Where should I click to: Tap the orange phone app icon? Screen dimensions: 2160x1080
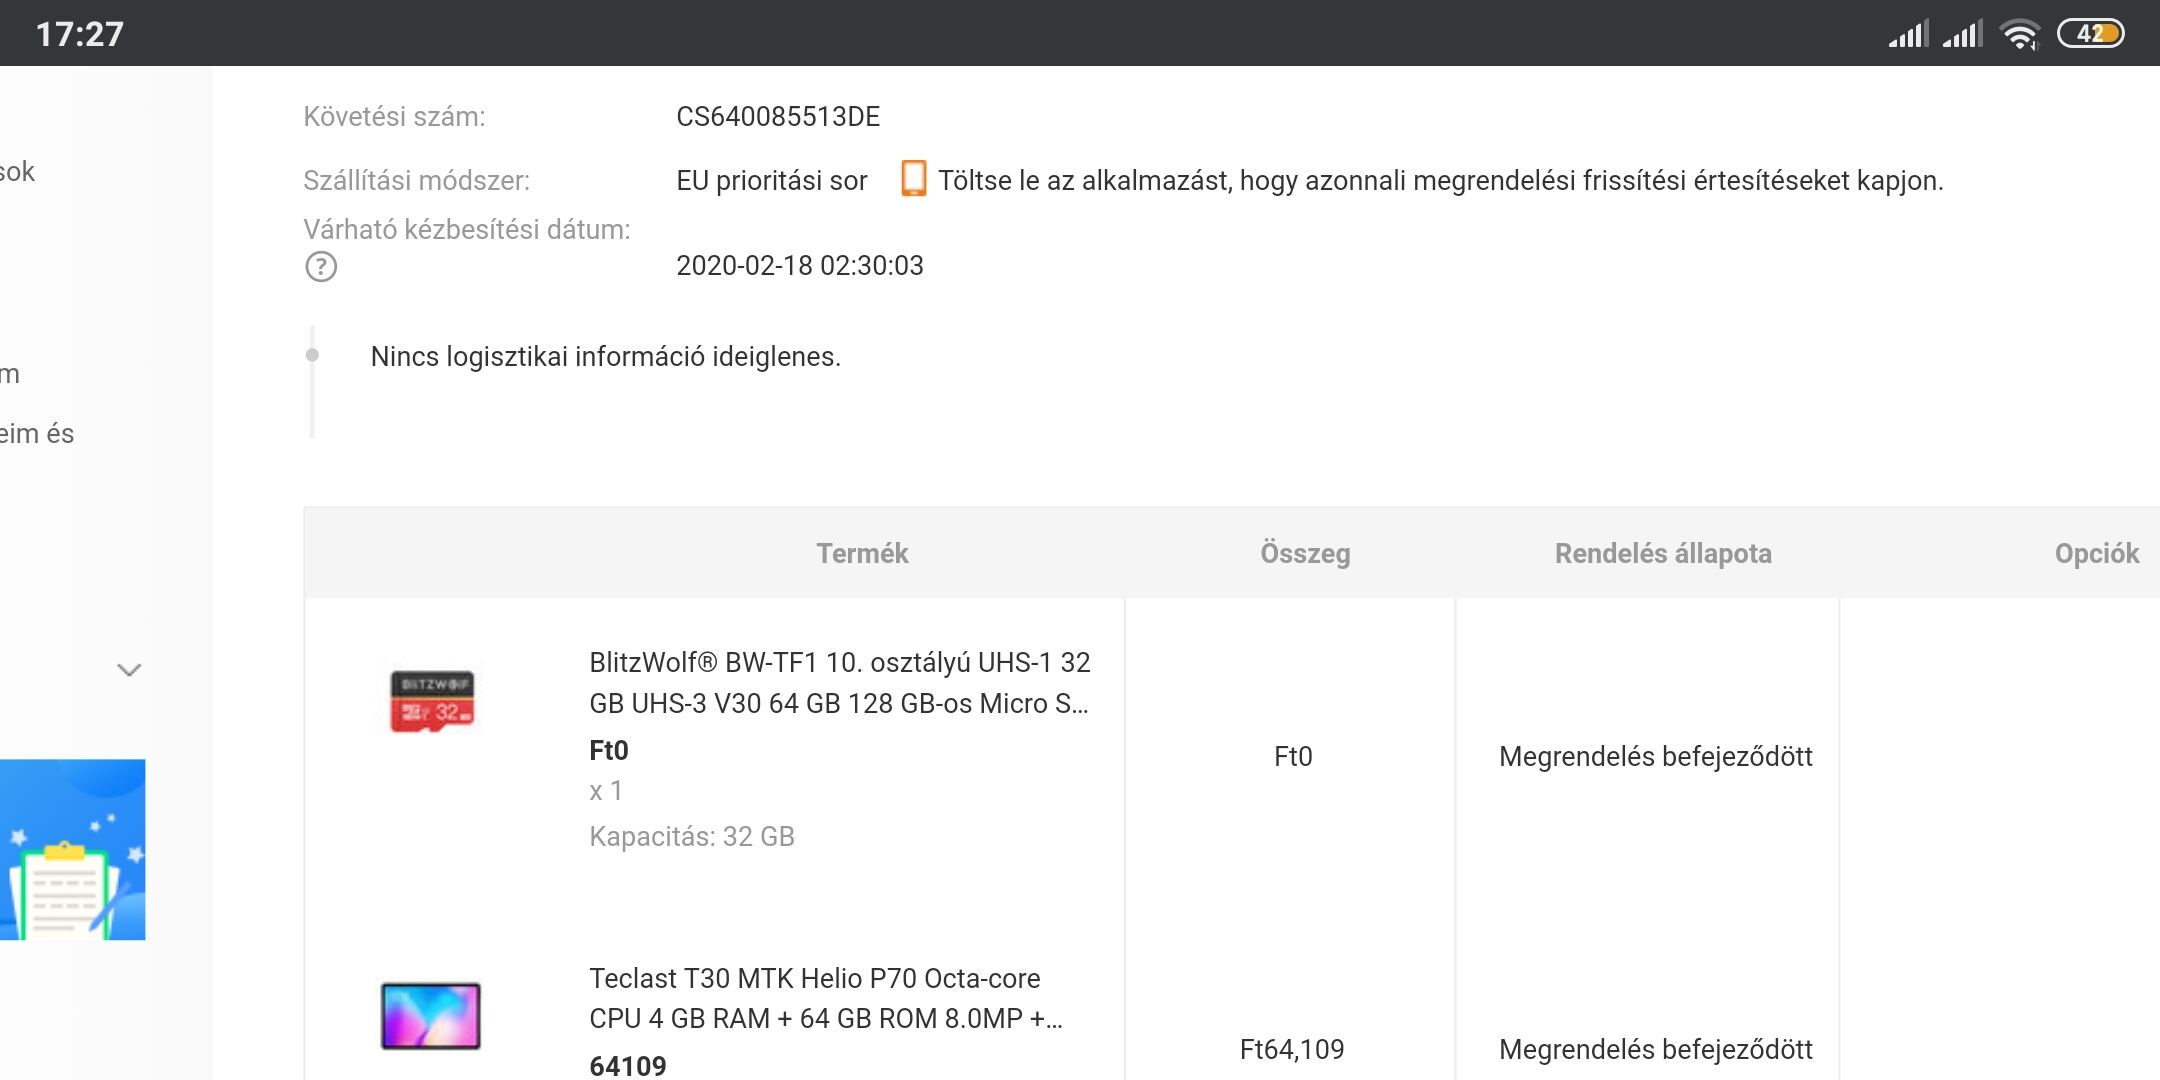pyautogui.click(x=913, y=179)
